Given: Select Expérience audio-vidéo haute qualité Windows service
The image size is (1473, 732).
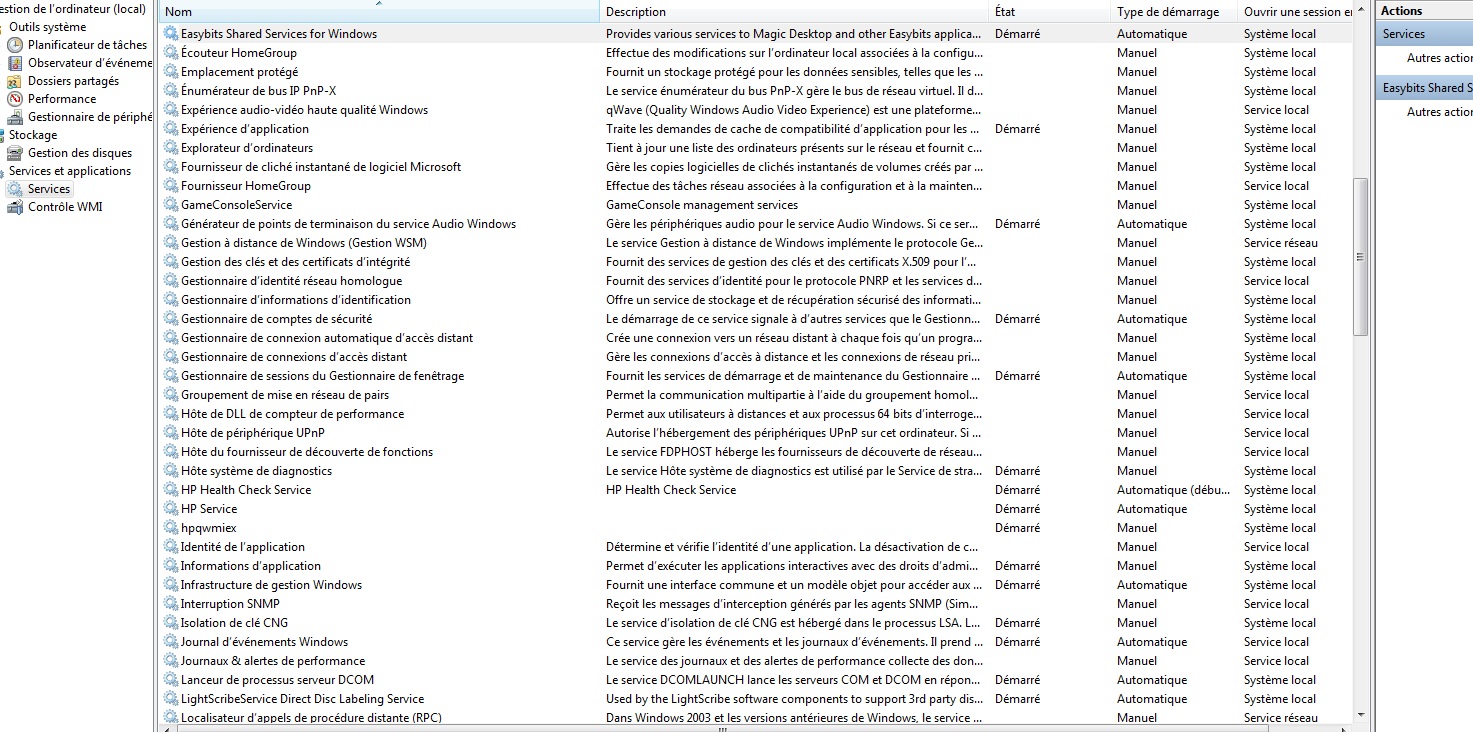Looking at the screenshot, I should (x=304, y=110).
